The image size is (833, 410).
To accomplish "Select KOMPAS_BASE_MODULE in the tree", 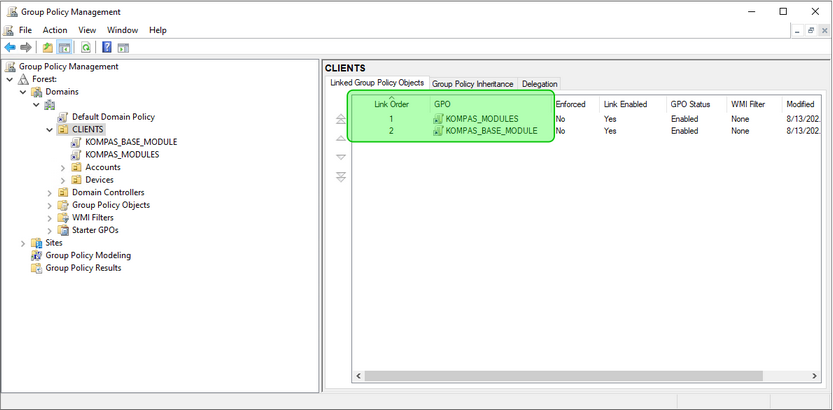I will pyautogui.click(x=131, y=142).
